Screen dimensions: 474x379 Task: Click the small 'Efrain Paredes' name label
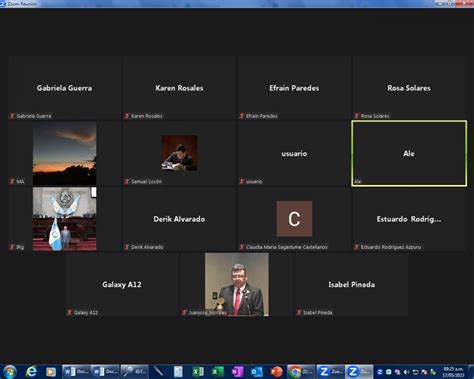point(262,116)
